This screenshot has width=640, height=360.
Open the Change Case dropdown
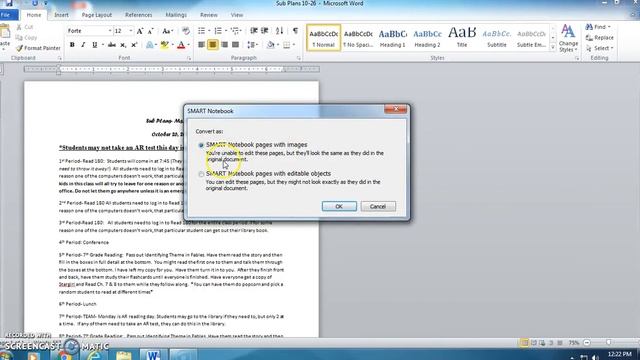click(167, 31)
